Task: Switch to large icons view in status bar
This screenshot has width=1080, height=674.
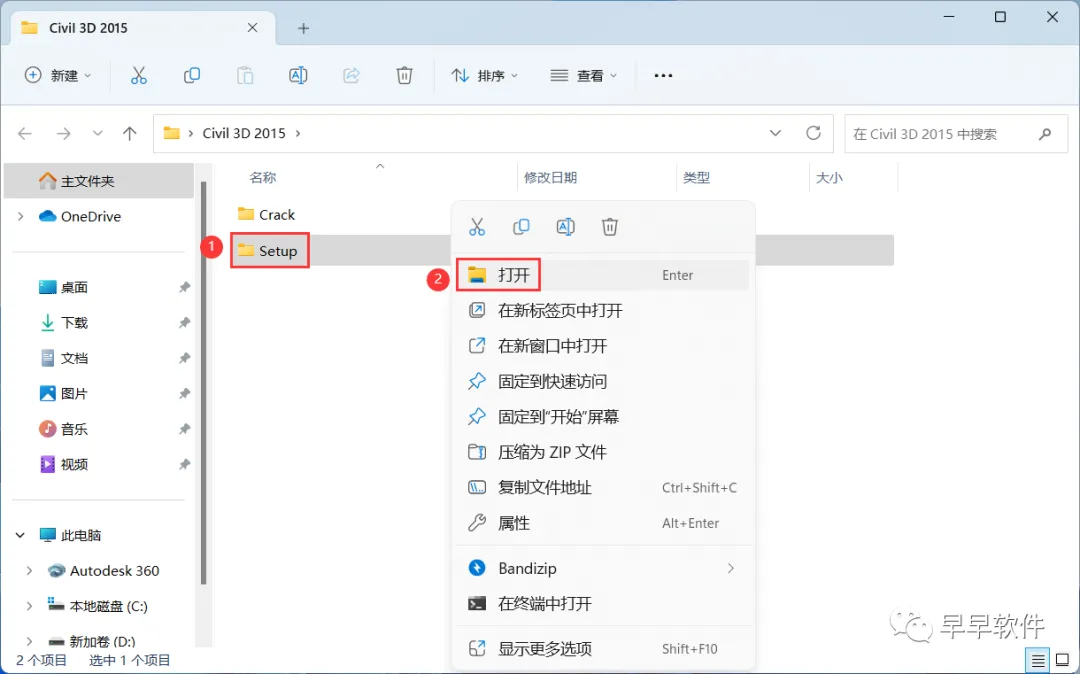Action: [1063, 660]
